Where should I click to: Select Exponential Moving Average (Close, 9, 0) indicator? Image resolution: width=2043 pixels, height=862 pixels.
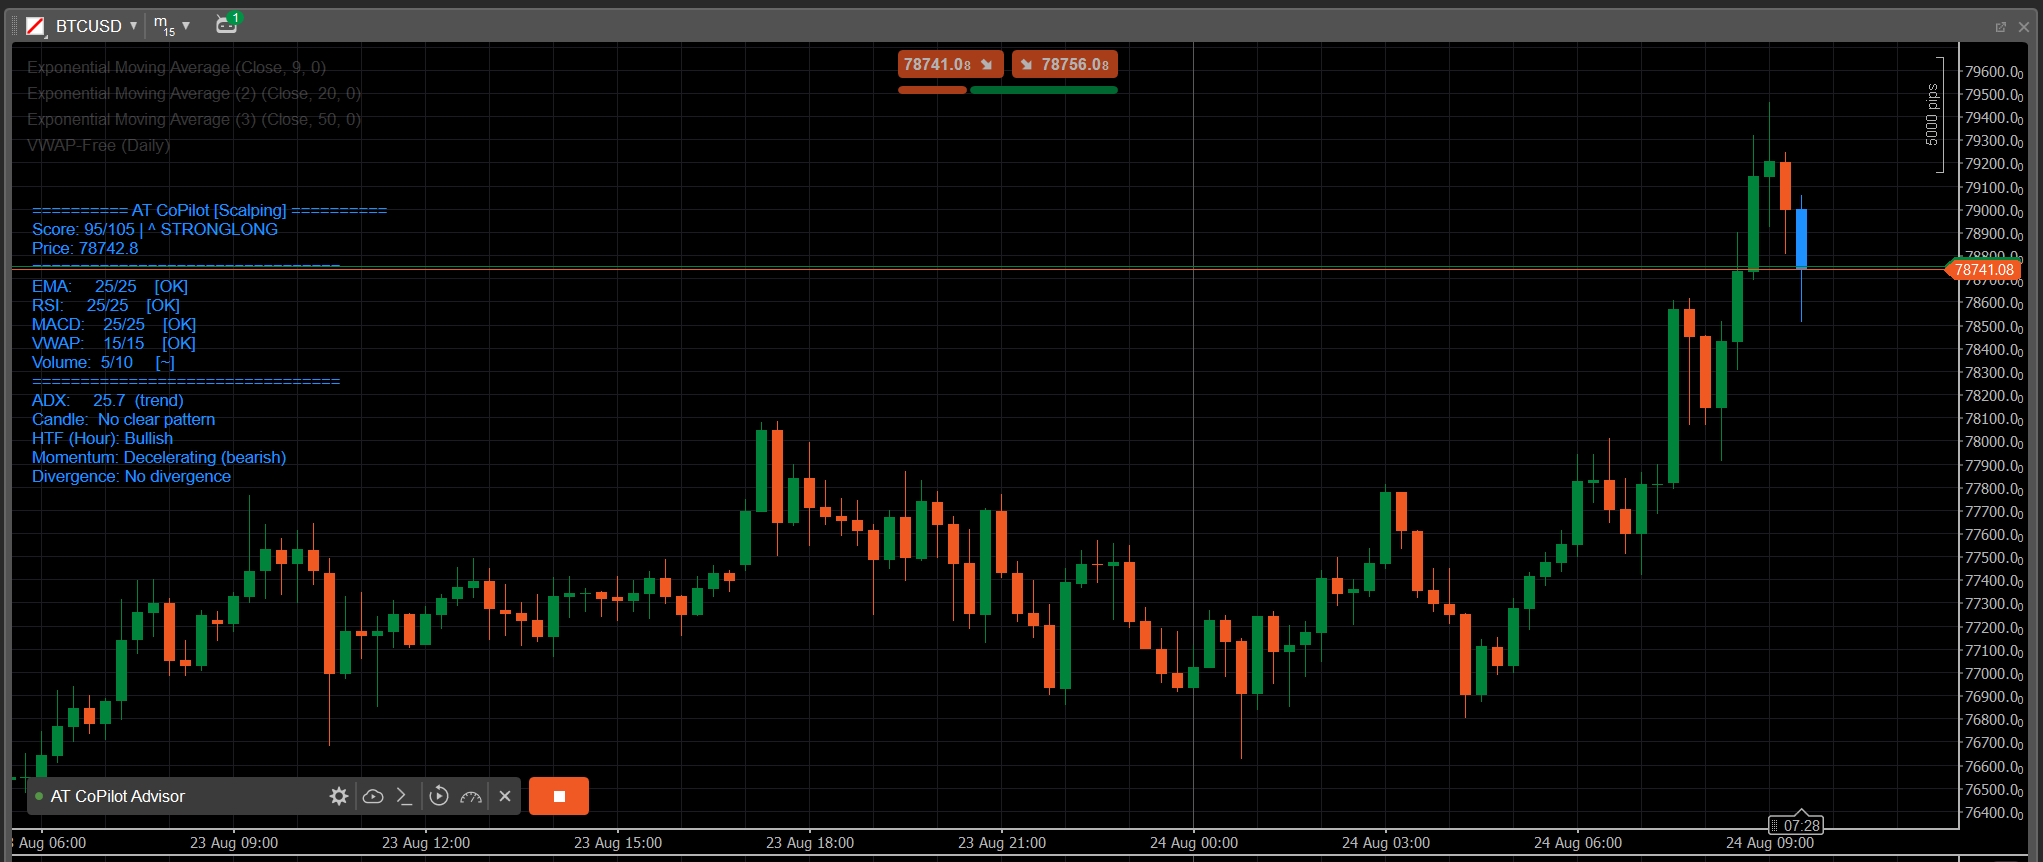tap(176, 67)
